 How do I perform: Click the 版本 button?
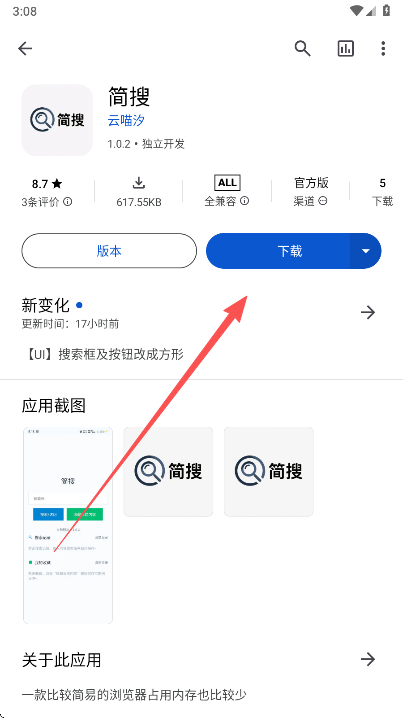coord(109,251)
